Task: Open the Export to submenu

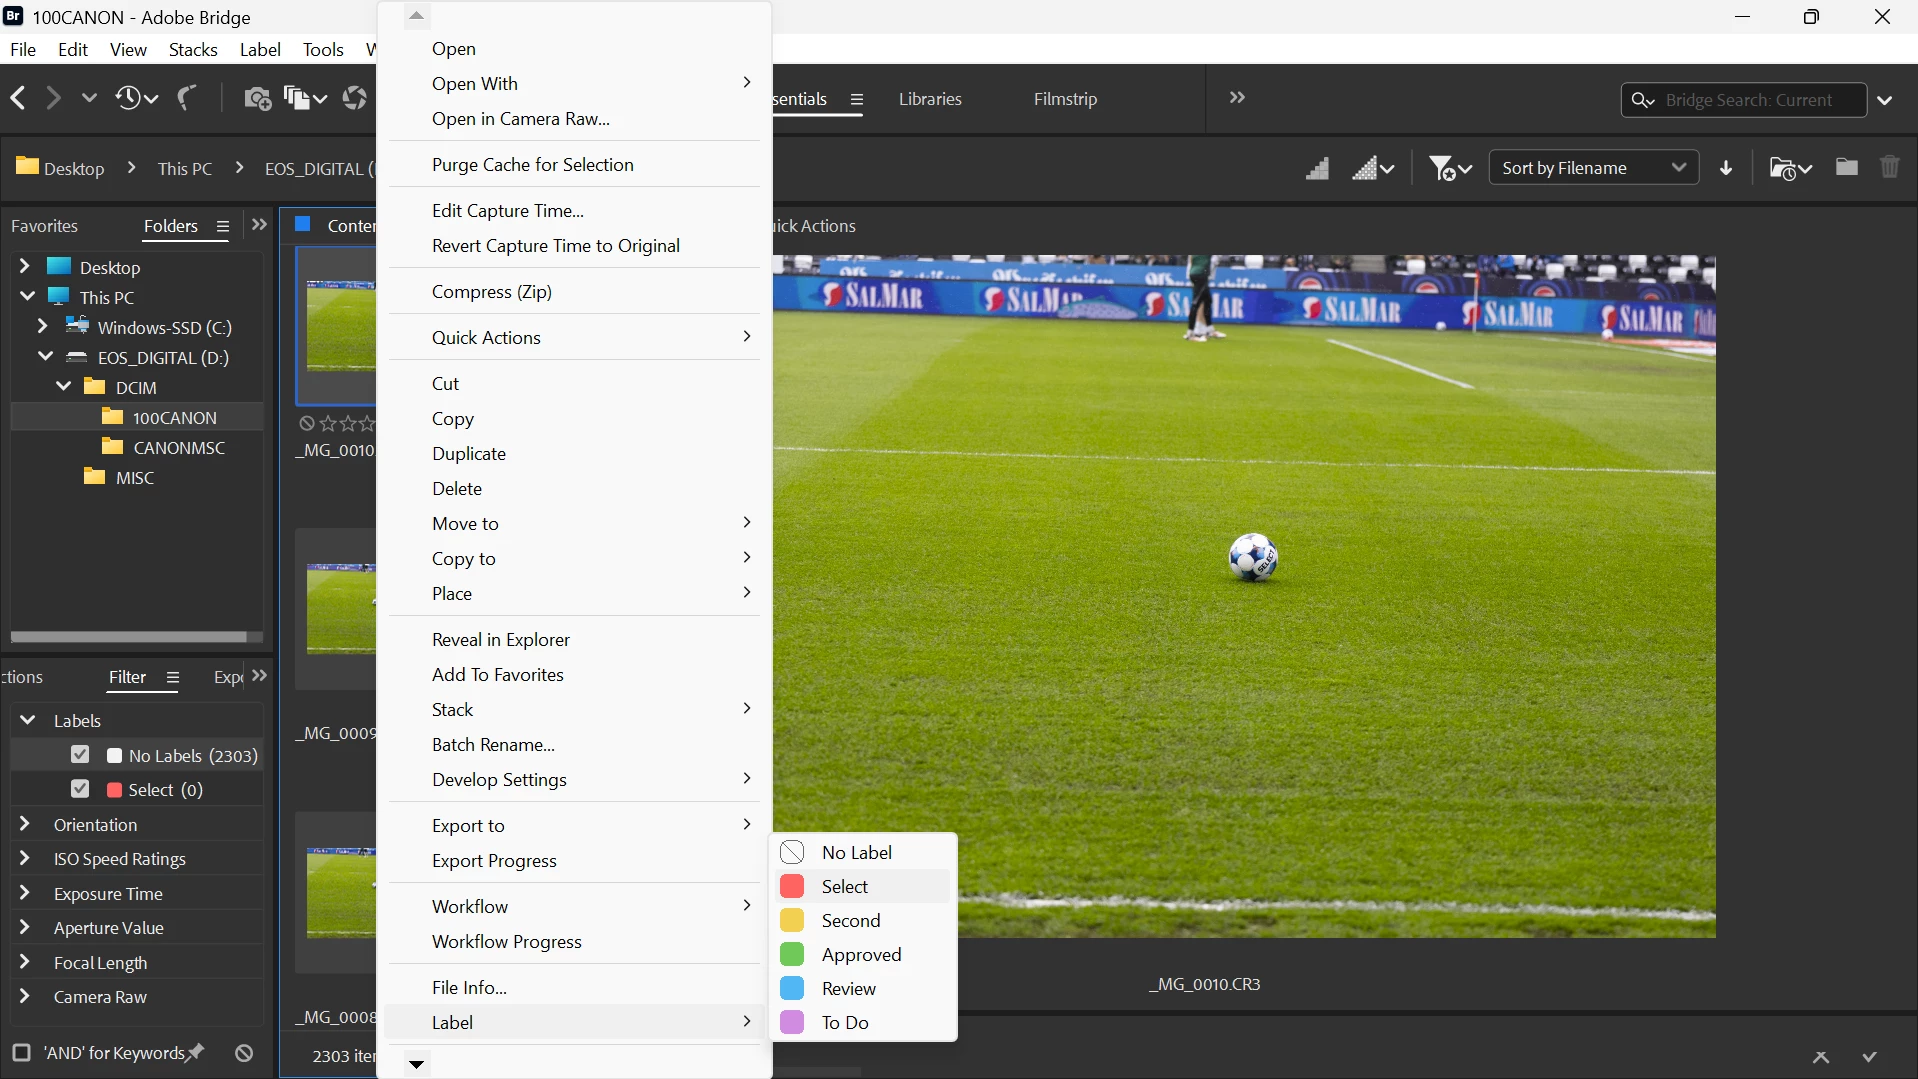Action: coord(574,826)
